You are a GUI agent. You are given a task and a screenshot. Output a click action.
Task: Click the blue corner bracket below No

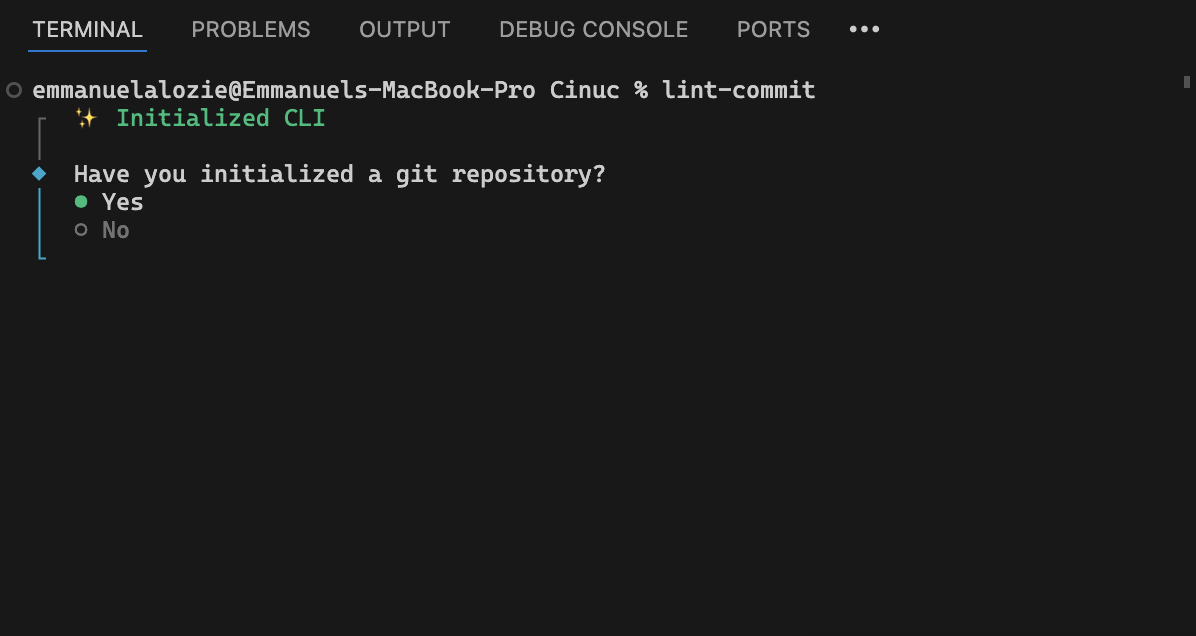pyautogui.click(x=41, y=255)
